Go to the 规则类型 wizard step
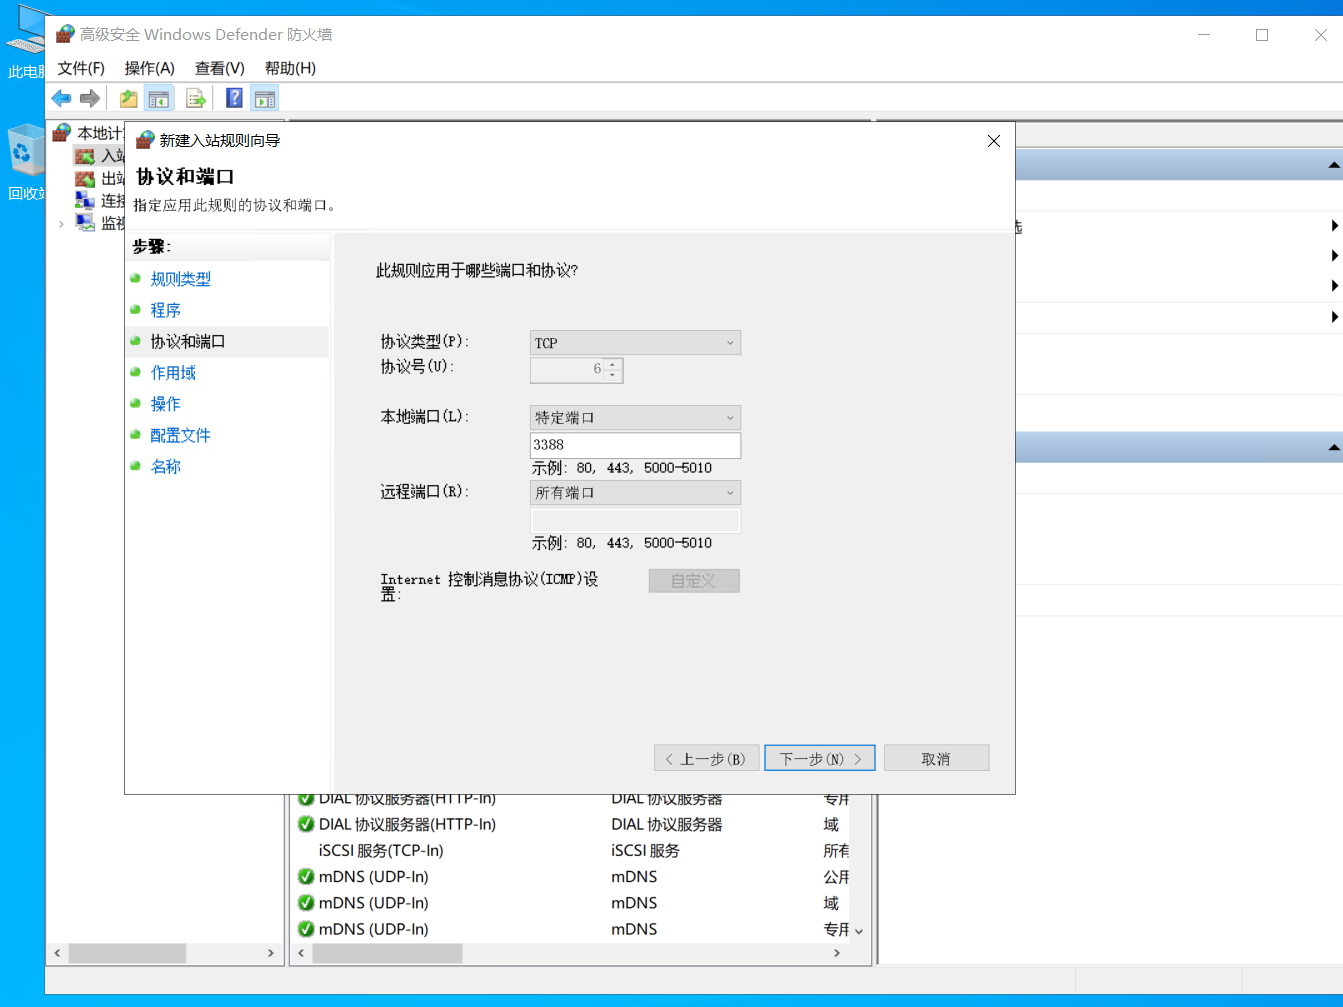 (x=181, y=279)
